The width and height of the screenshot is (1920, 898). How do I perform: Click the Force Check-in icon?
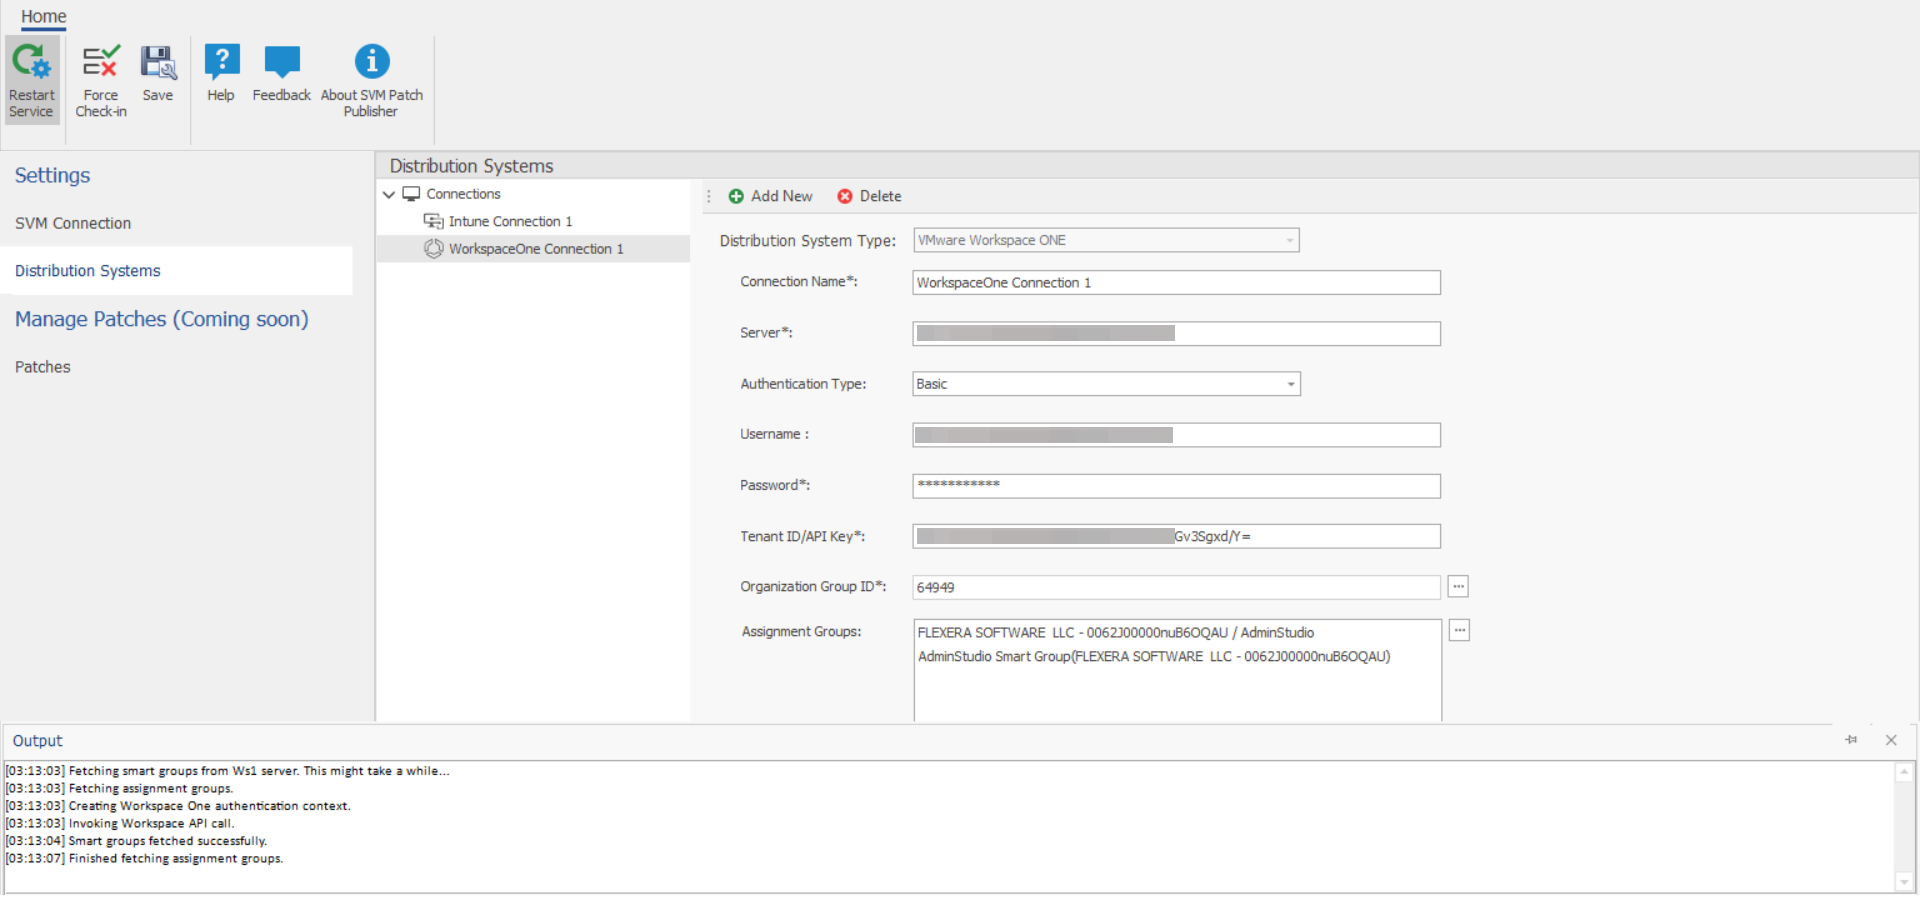pyautogui.click(x=101, y=80)
